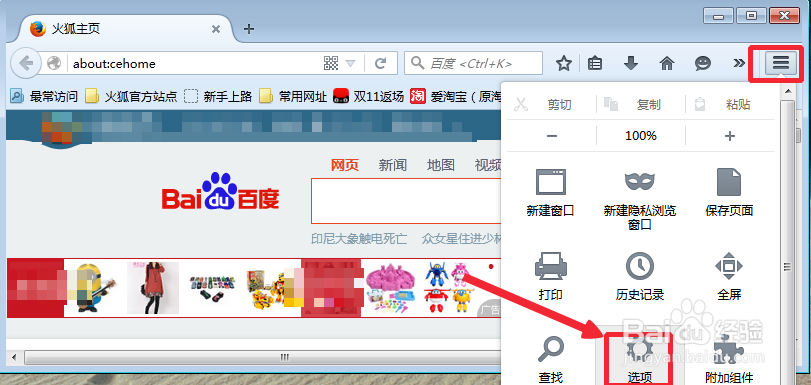This screenshot has height=385, width=811.
Task: Open the hamburger menu button
Action: [x=781, y=64]
